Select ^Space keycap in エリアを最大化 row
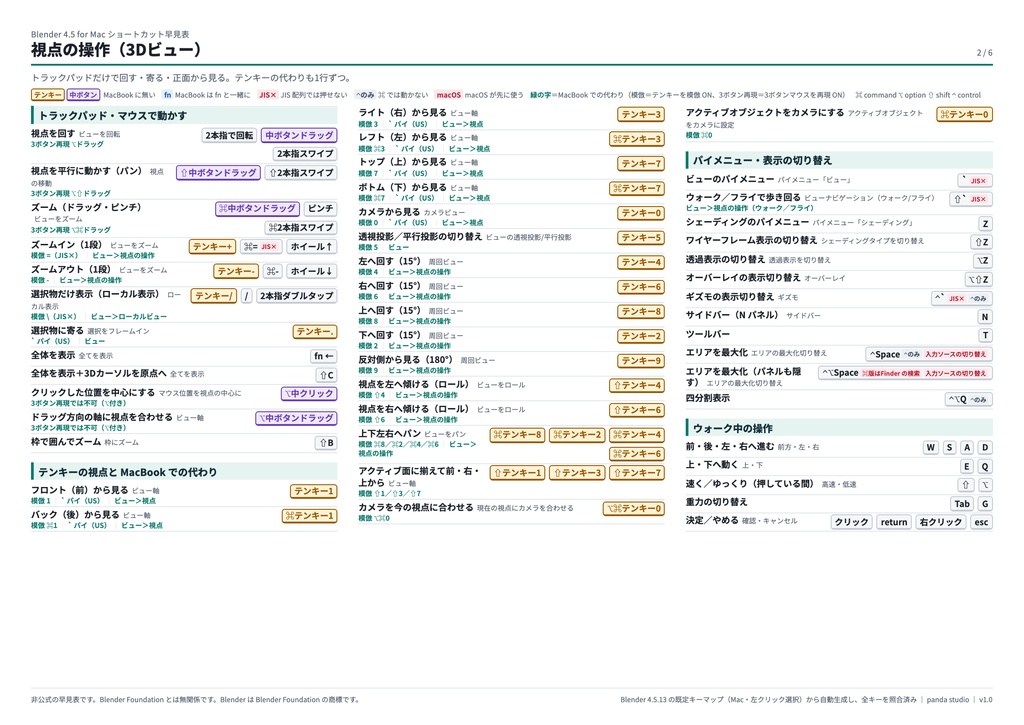The image size is (1024, 725). coord(929,354)
